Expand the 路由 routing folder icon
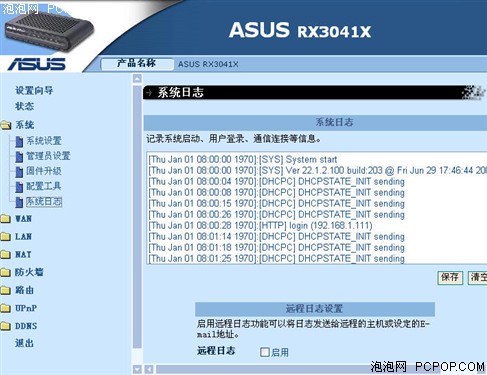 click(x=6, y=290)
